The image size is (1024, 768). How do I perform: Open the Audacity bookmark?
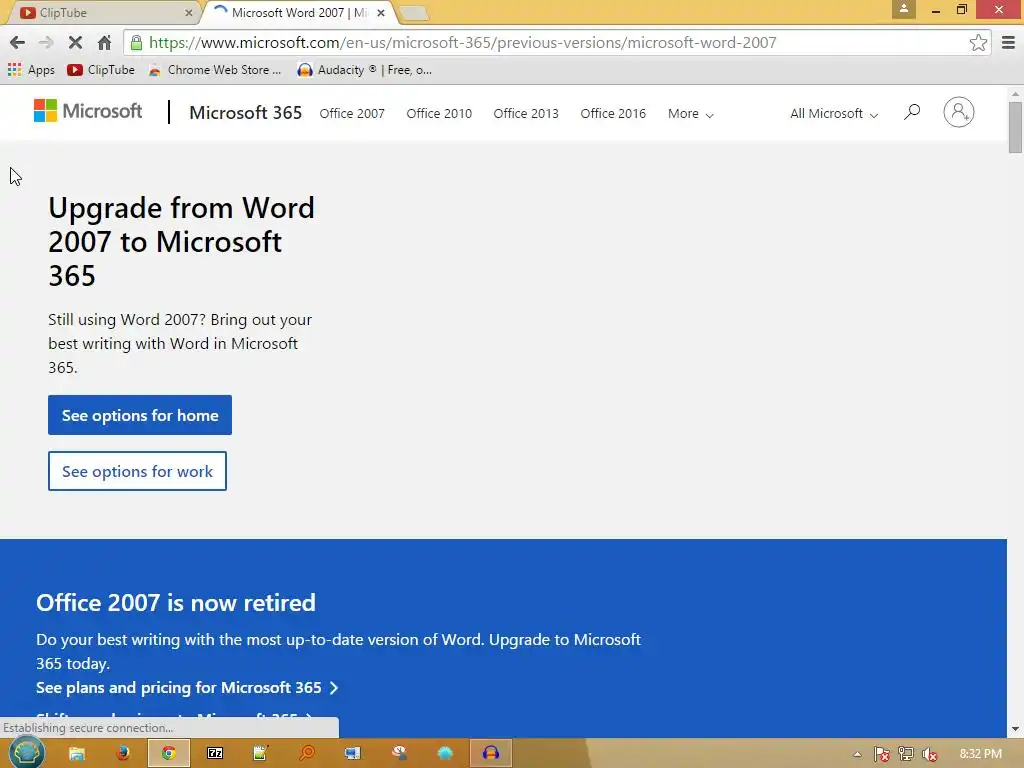pos(364,70)
